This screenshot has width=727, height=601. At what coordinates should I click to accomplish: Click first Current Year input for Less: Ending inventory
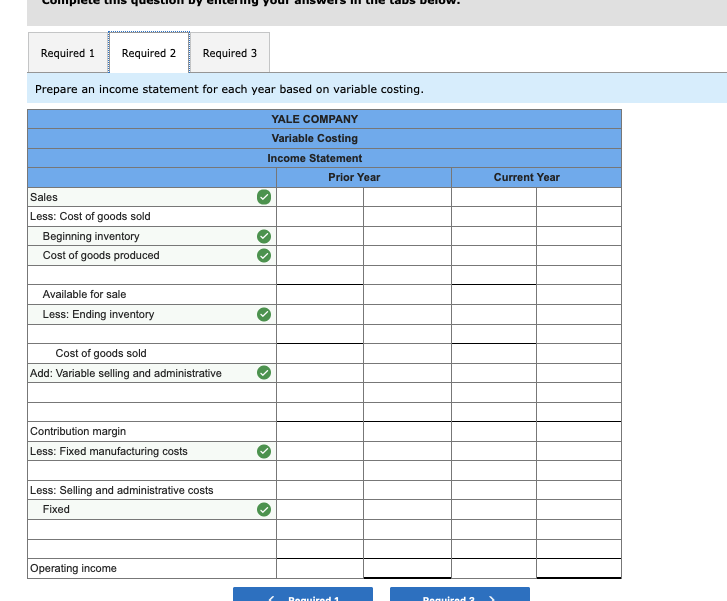[494, 314]
